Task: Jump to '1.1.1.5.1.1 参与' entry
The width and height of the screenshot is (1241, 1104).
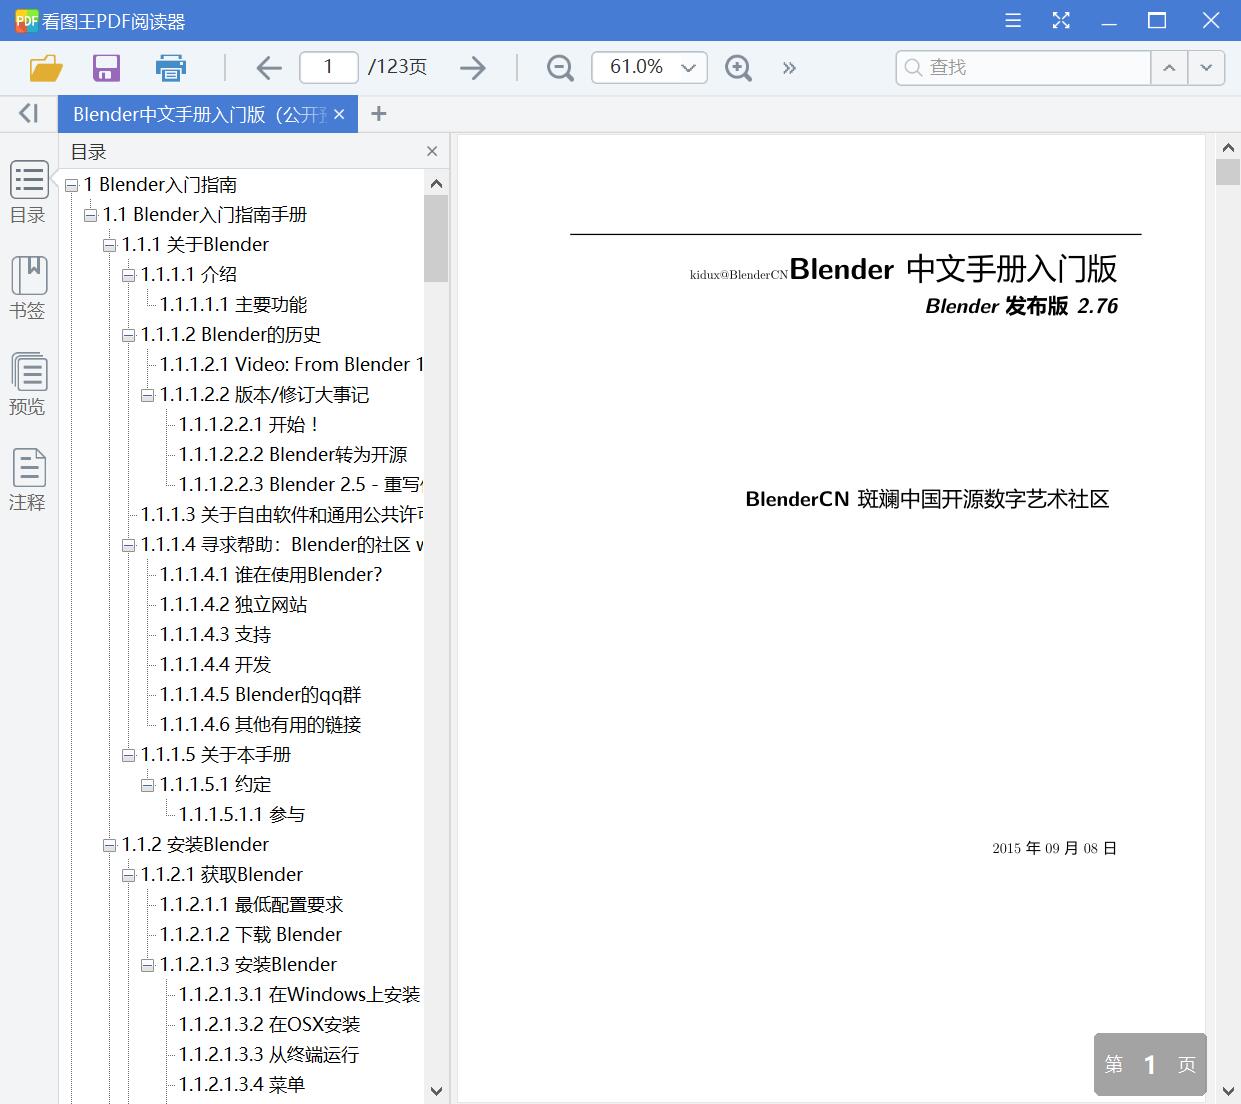Action: tap(242, 814)
